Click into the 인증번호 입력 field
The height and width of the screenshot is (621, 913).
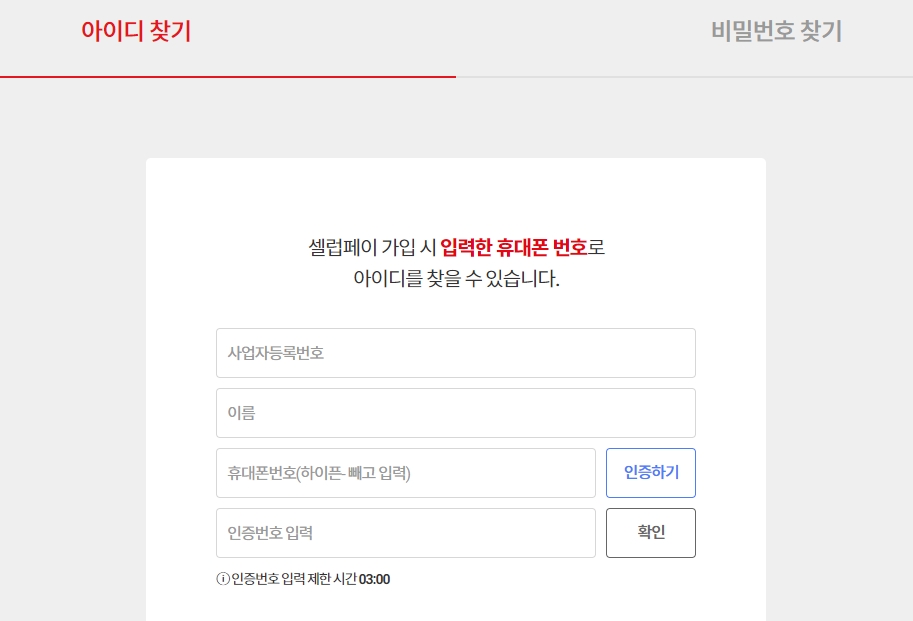tap(405, 533)
